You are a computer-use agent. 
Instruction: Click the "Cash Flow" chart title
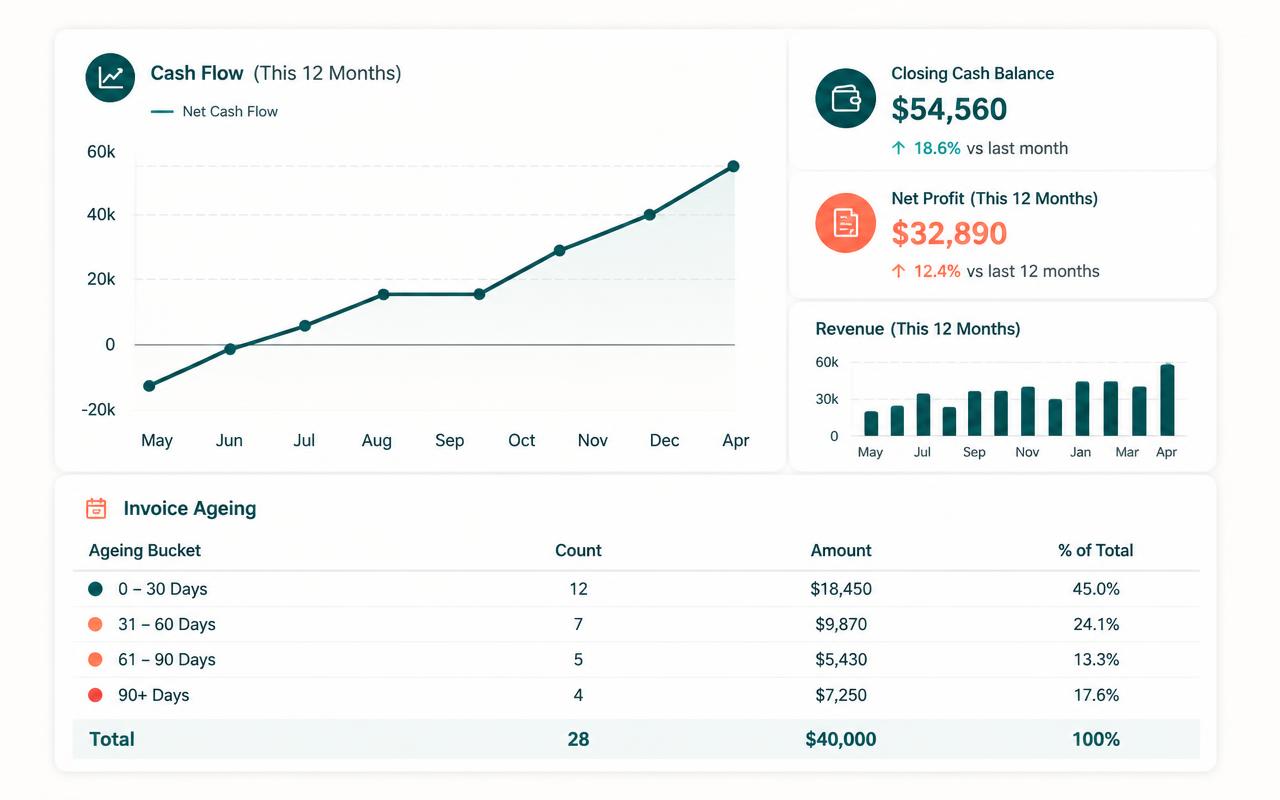(197, 73)
